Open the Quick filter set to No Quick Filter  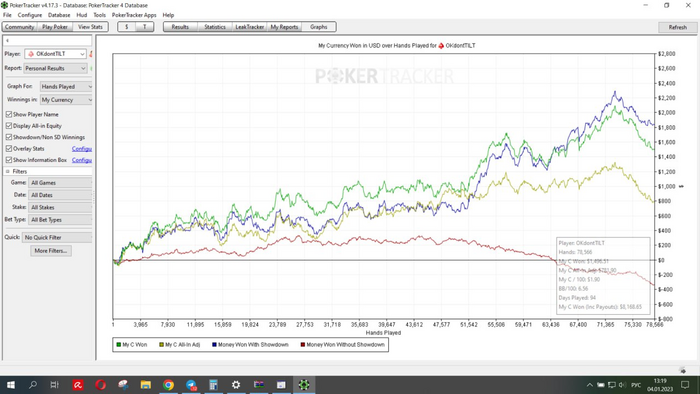pos(57,237)
